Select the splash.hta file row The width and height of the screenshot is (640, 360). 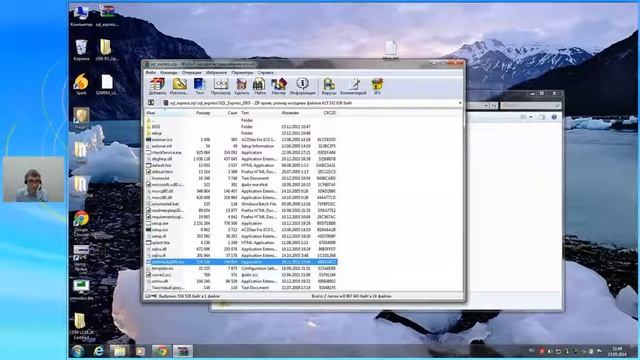[241, 242]
